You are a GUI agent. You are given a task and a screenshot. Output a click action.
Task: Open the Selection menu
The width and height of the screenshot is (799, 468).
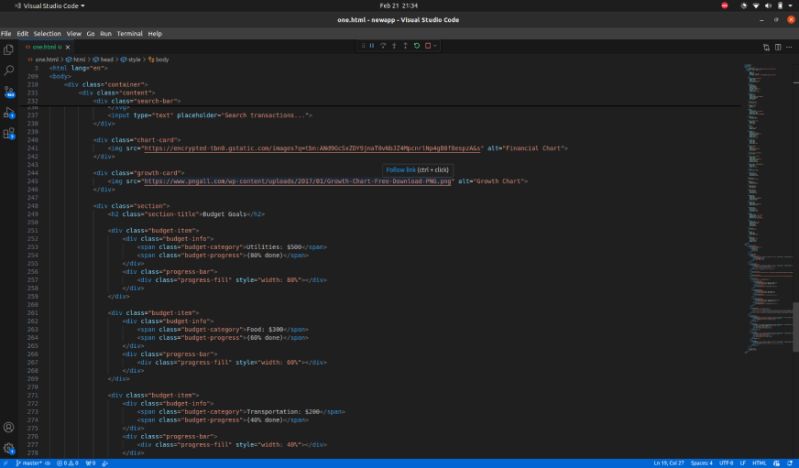point(47,34)
